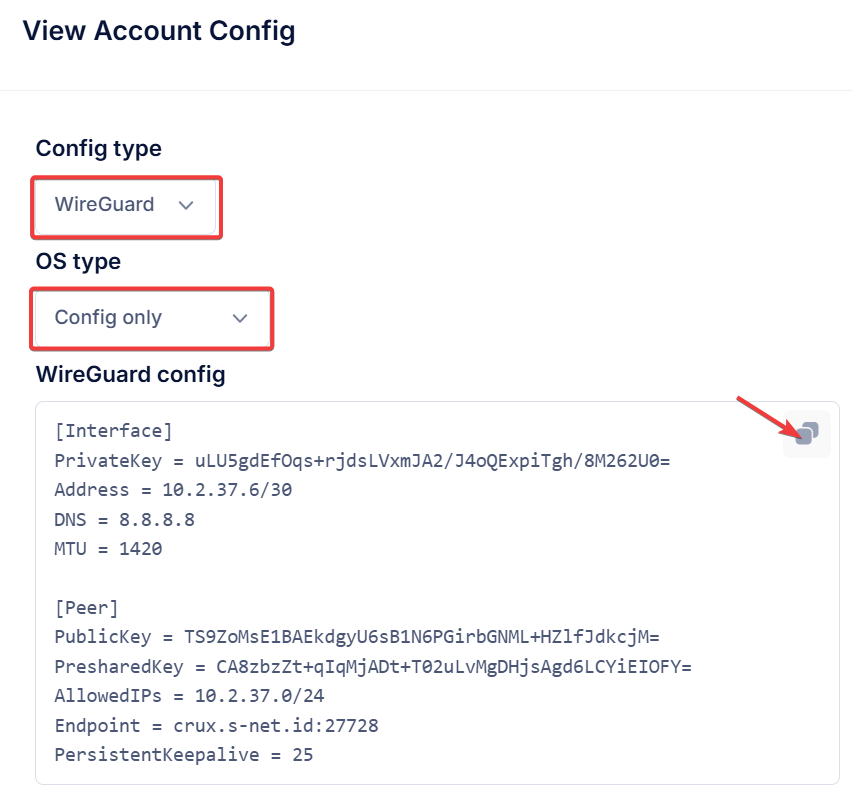The width and height of the screenshot is (853, 796).
Task: Click the View Account Config heading
Action: pyautogui.click(x=159, y=30)
